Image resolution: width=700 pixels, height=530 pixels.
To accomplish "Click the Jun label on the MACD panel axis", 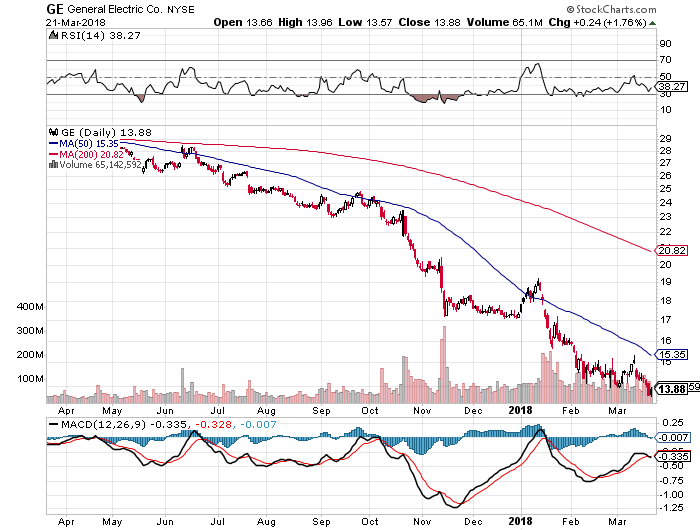I will (165, 522).
